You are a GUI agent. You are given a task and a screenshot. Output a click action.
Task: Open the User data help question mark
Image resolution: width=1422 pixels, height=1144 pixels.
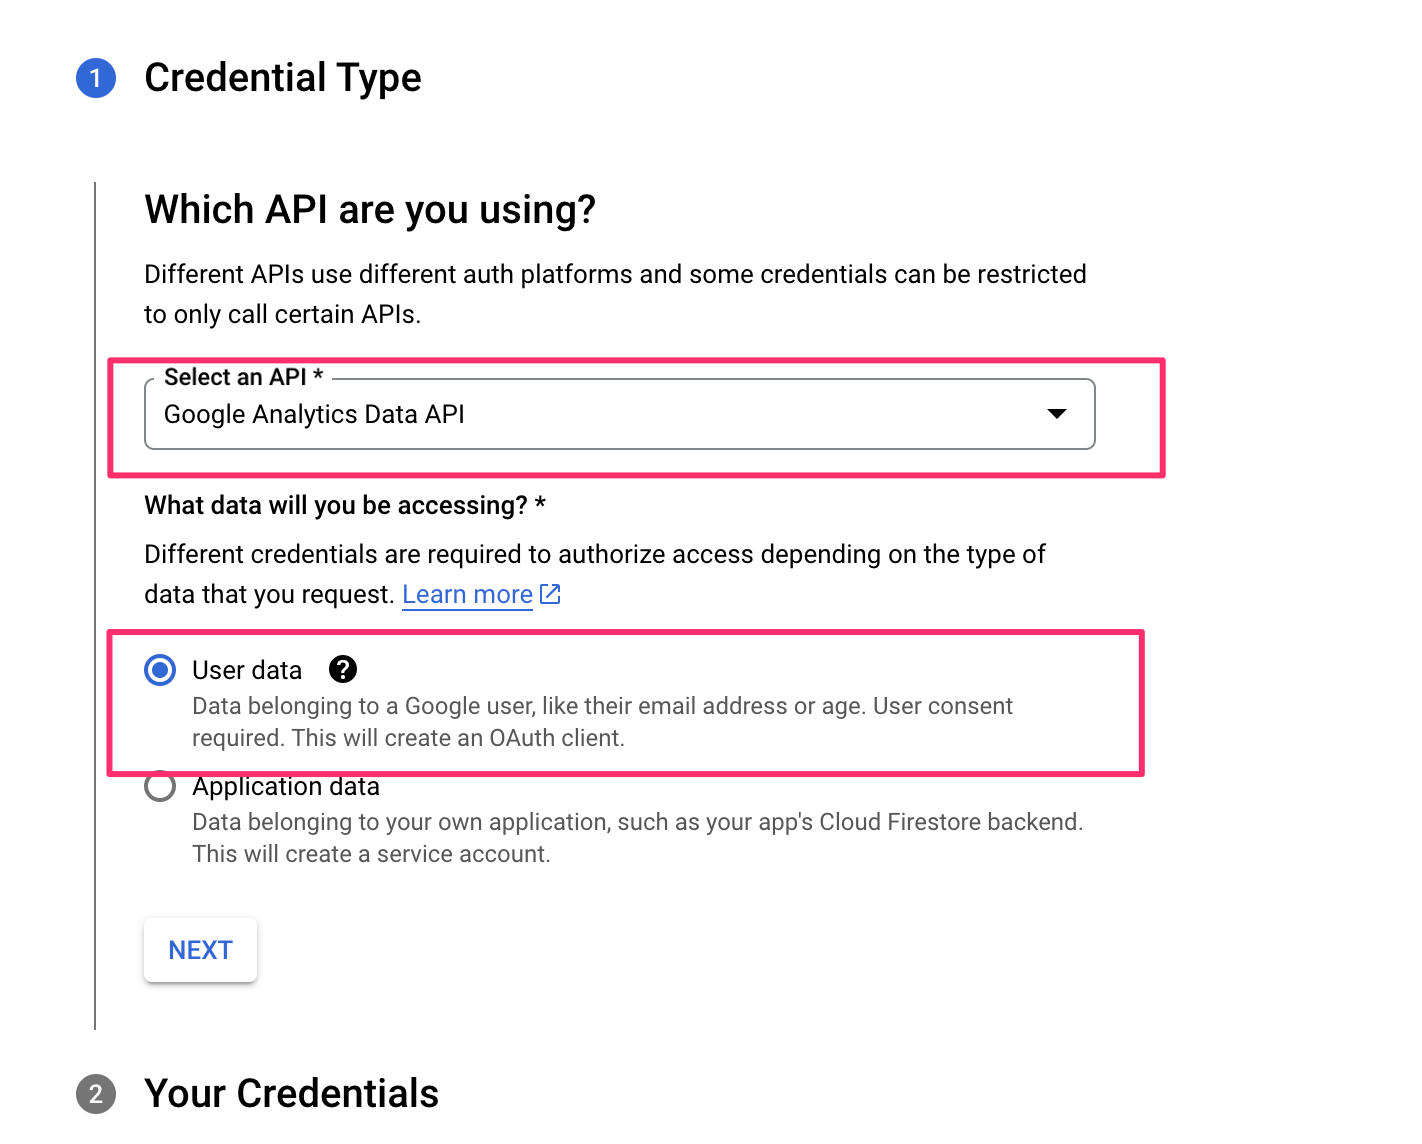343,669
